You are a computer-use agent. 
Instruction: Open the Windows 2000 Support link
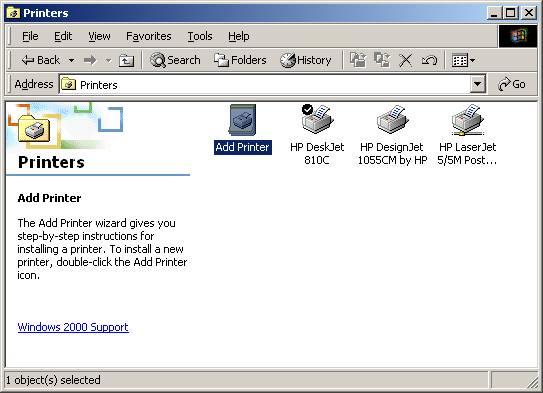point(73,327)
